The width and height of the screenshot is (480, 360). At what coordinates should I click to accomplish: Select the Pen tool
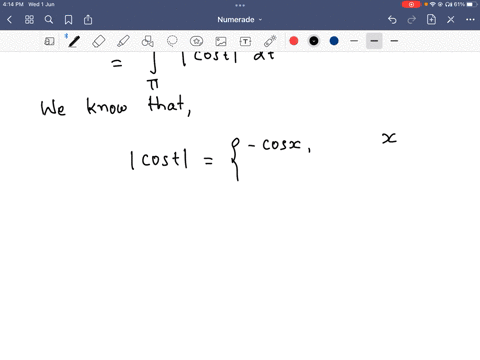pyautogui.click(x=74, y=41)
